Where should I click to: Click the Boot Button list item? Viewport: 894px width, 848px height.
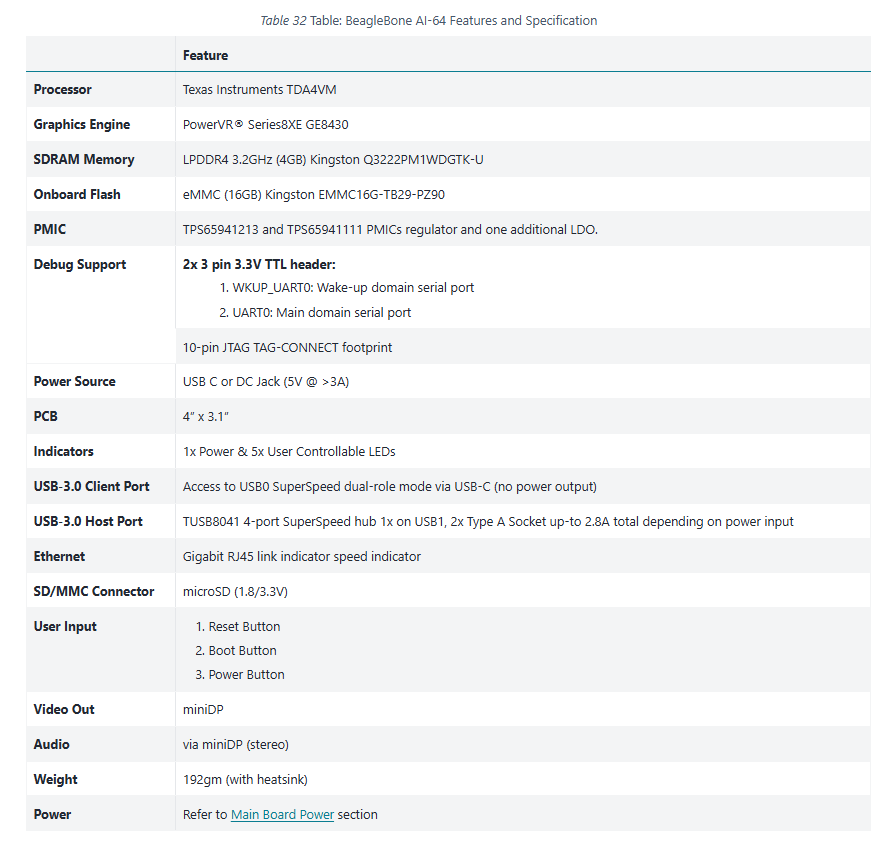[x=243, y=650]
